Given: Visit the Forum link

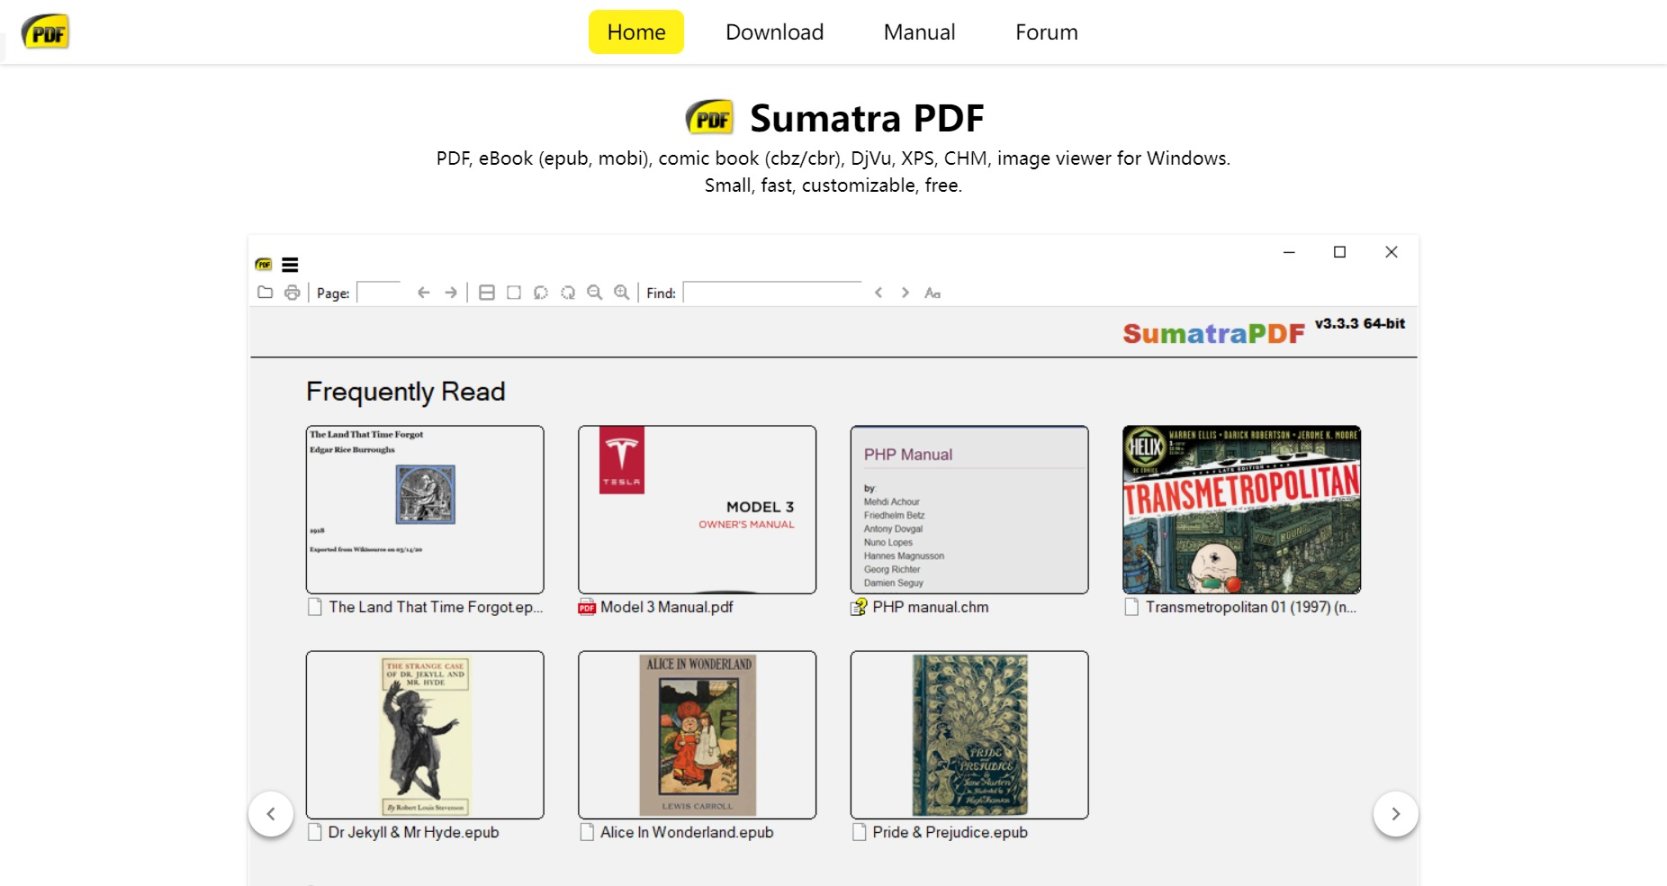Looking at the screenshot, I should (1047, 32).
